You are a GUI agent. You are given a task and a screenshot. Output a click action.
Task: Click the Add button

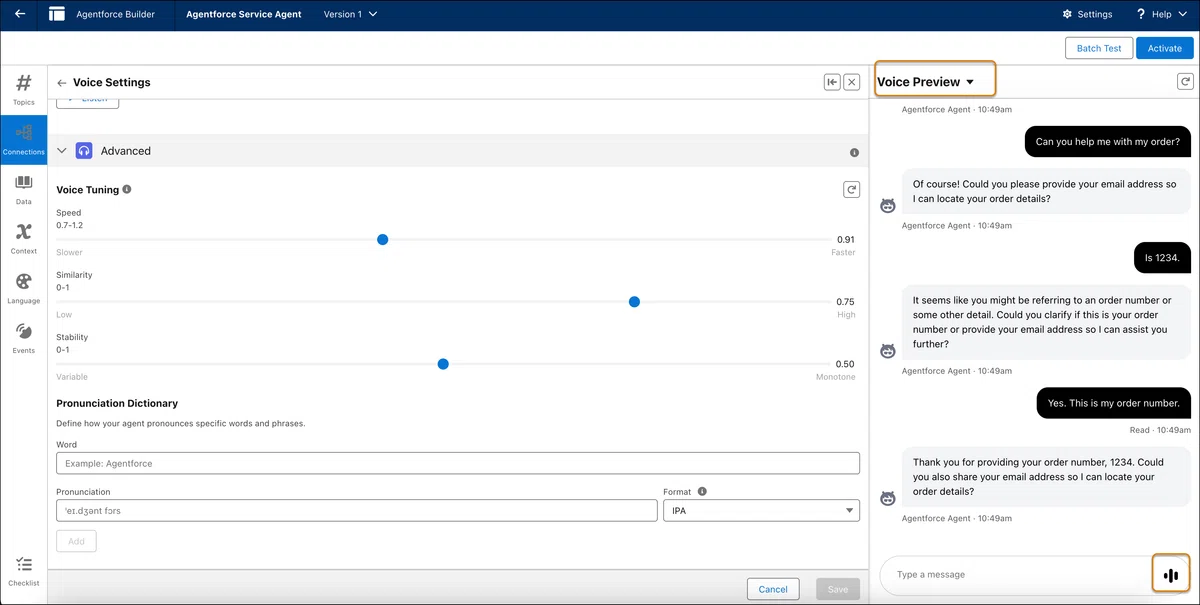76,541
